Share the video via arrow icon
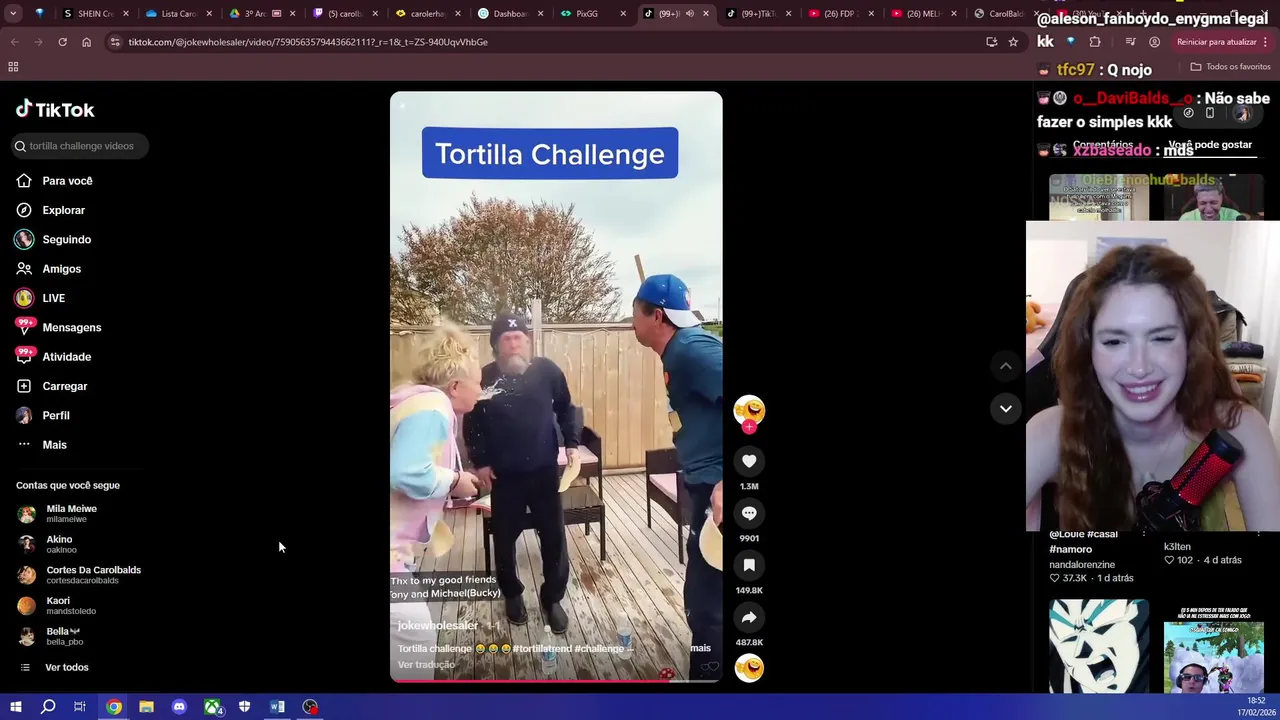The width and height of the screenshot is (1280, 720). click(749, 617)
